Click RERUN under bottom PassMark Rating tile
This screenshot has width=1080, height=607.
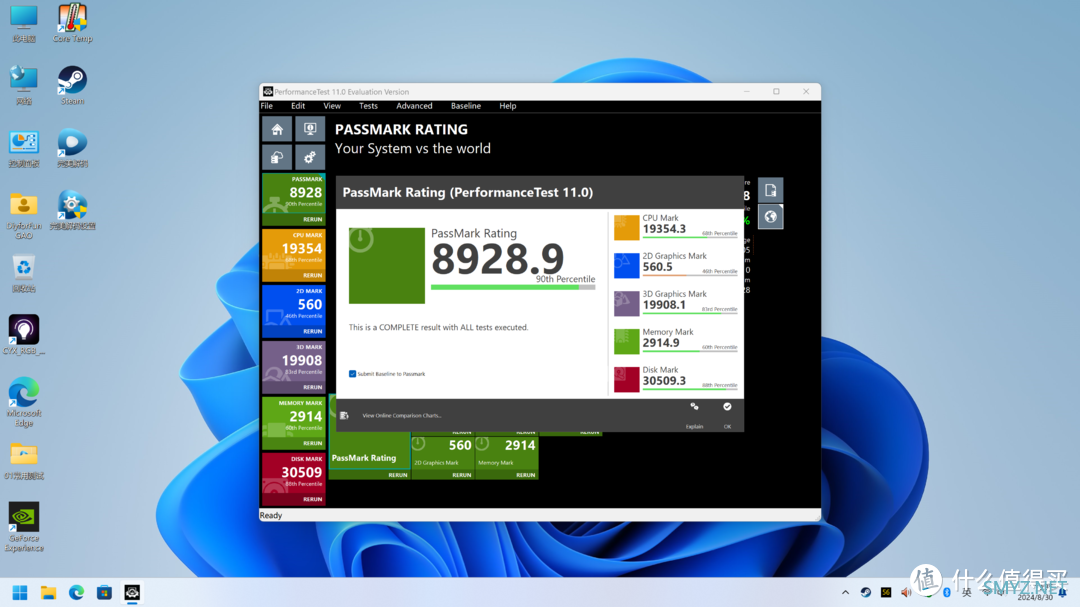pos(397,475)
